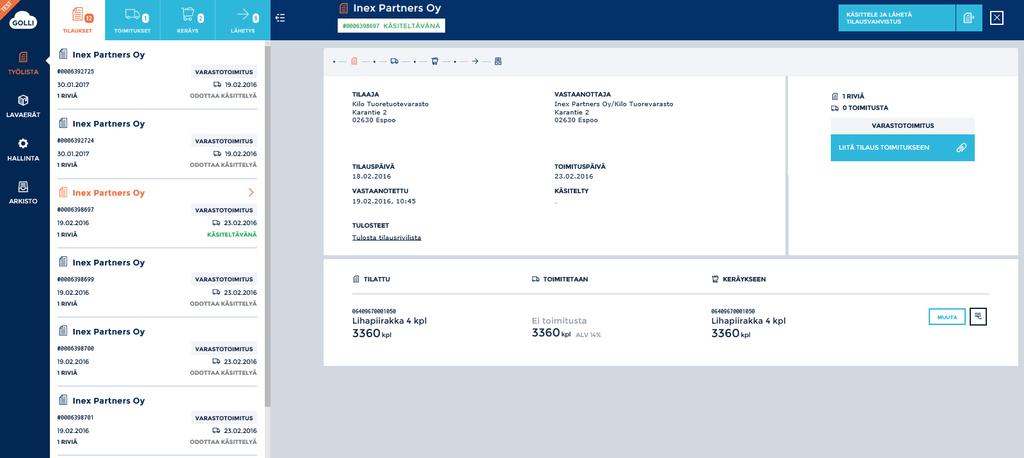Click the selected order's right chevron

click(251, 193)
